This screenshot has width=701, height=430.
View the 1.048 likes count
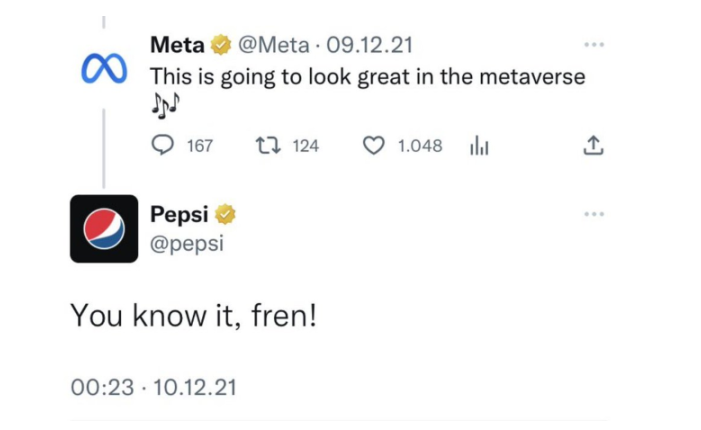pyautogui.click(x=420, y=146)
